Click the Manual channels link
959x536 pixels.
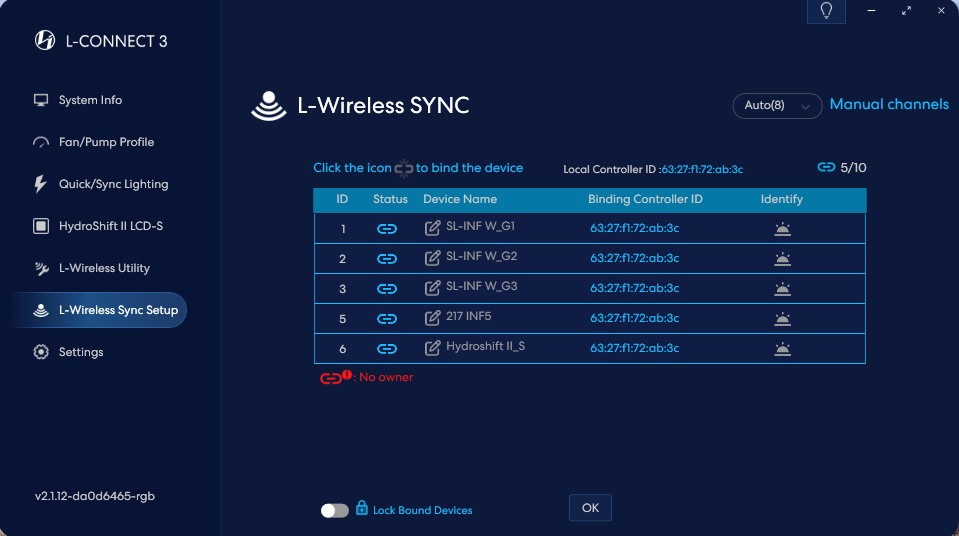coord(889,104)
